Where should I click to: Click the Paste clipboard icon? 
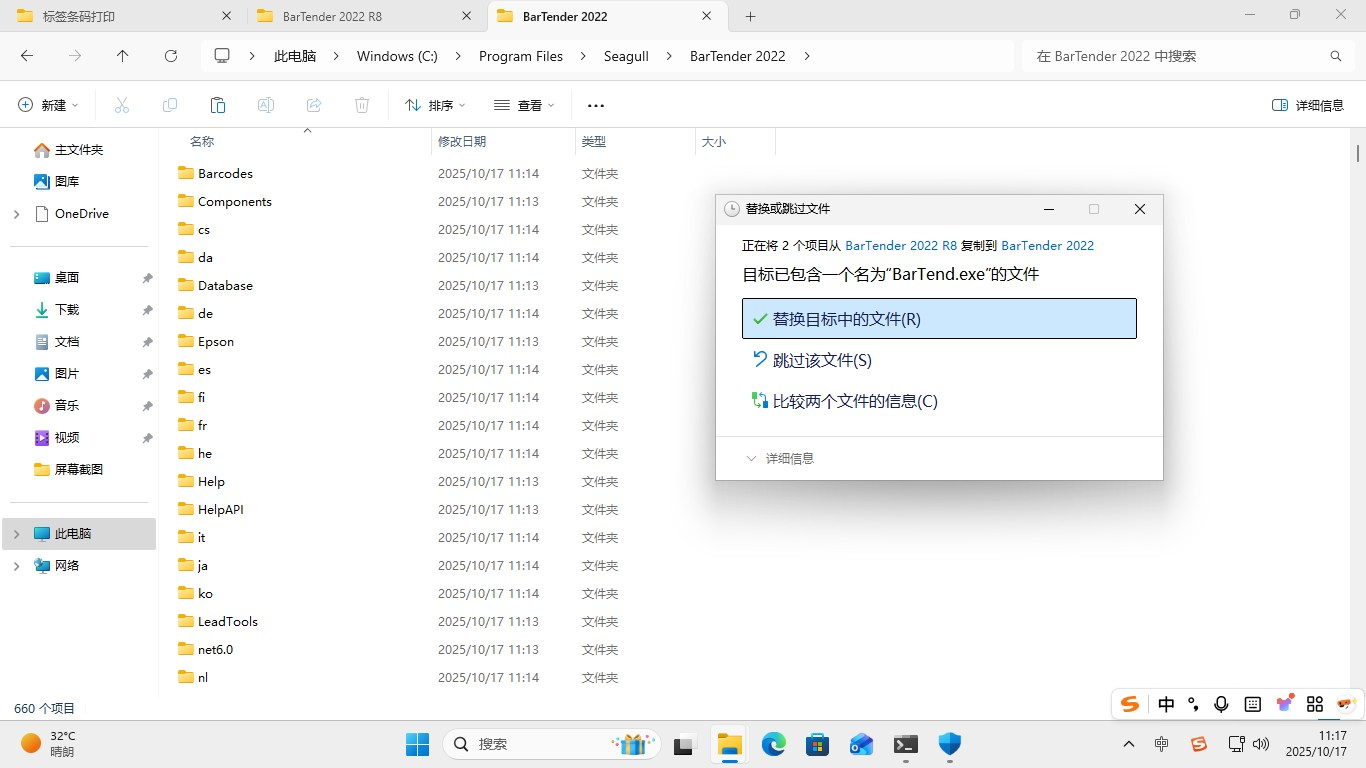click(218, 105)
